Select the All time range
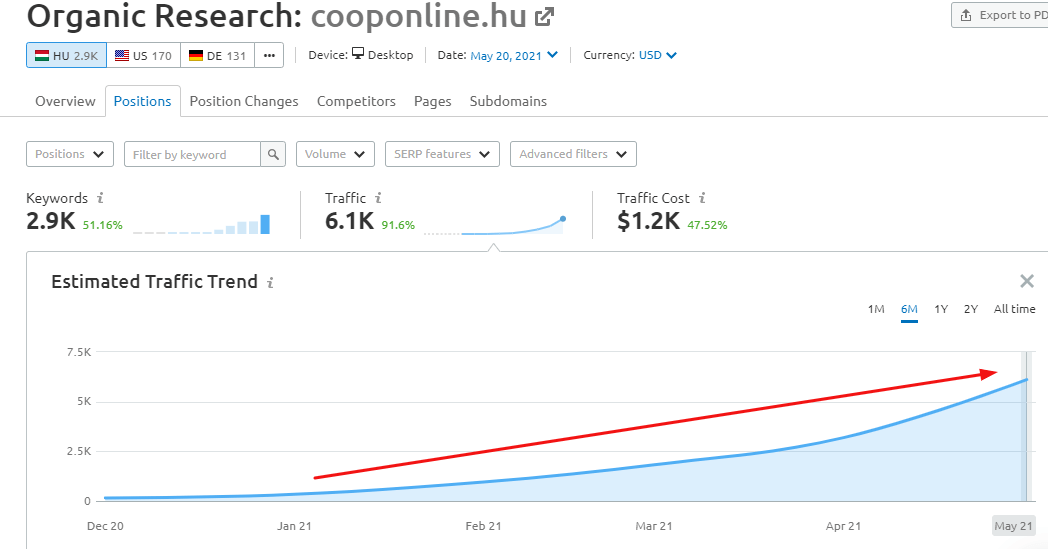This screenshot has height=549, width=1048. (1014, 309)
